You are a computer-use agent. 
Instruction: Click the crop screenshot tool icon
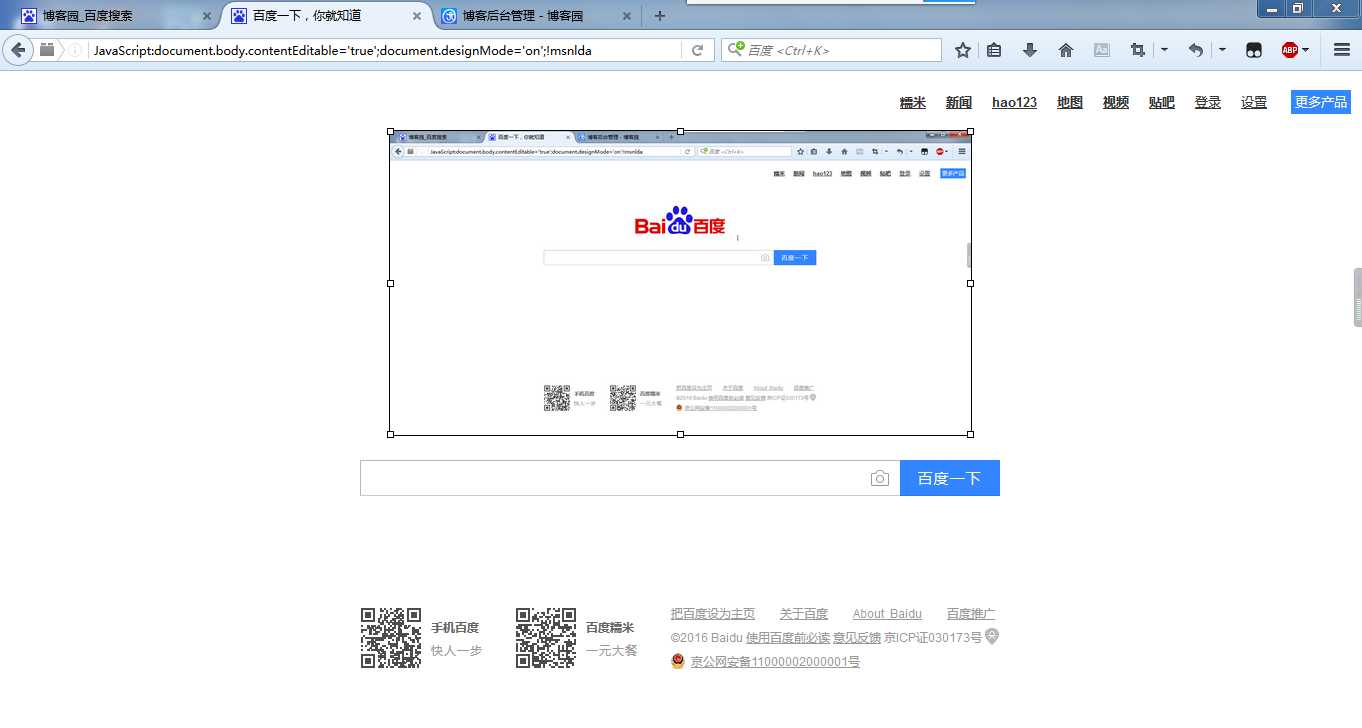pos(1137,50)
